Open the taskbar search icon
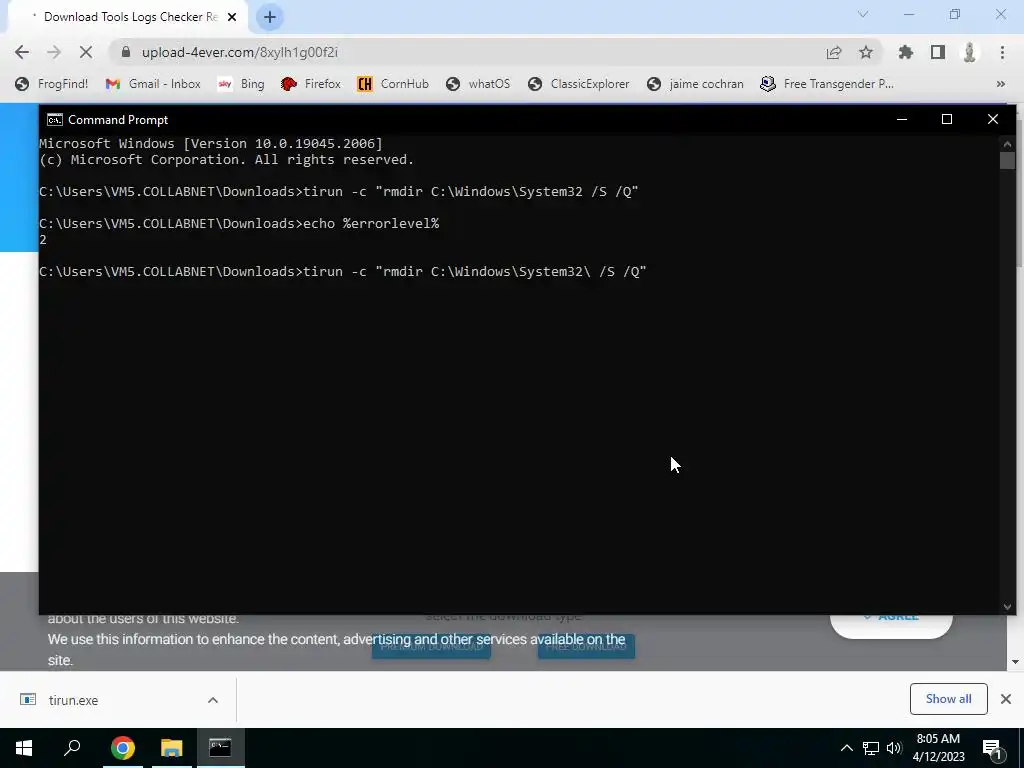Screen dimensions: 1024x768 click(x=72, y=748)
